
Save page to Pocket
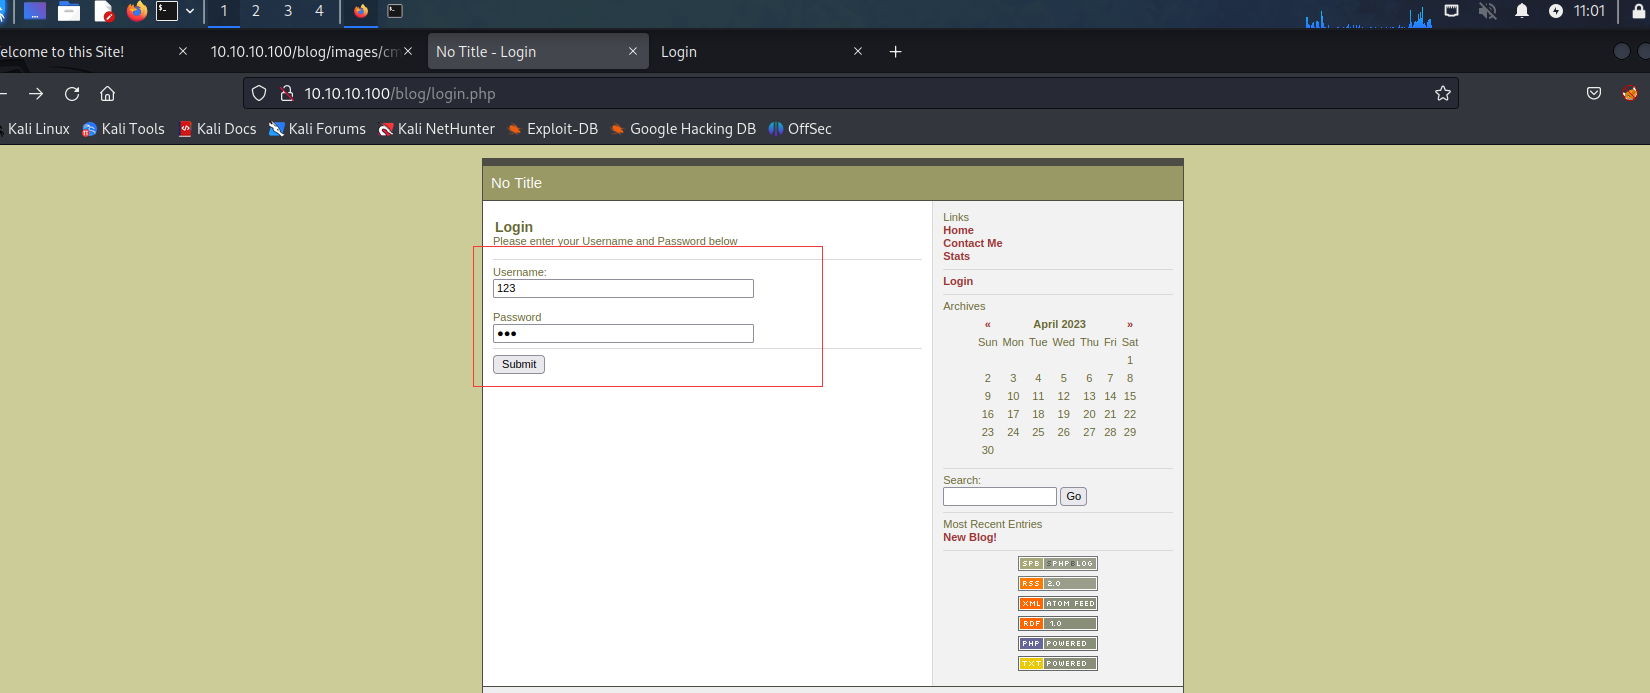pyautogui.click(x=1594, y=93)
